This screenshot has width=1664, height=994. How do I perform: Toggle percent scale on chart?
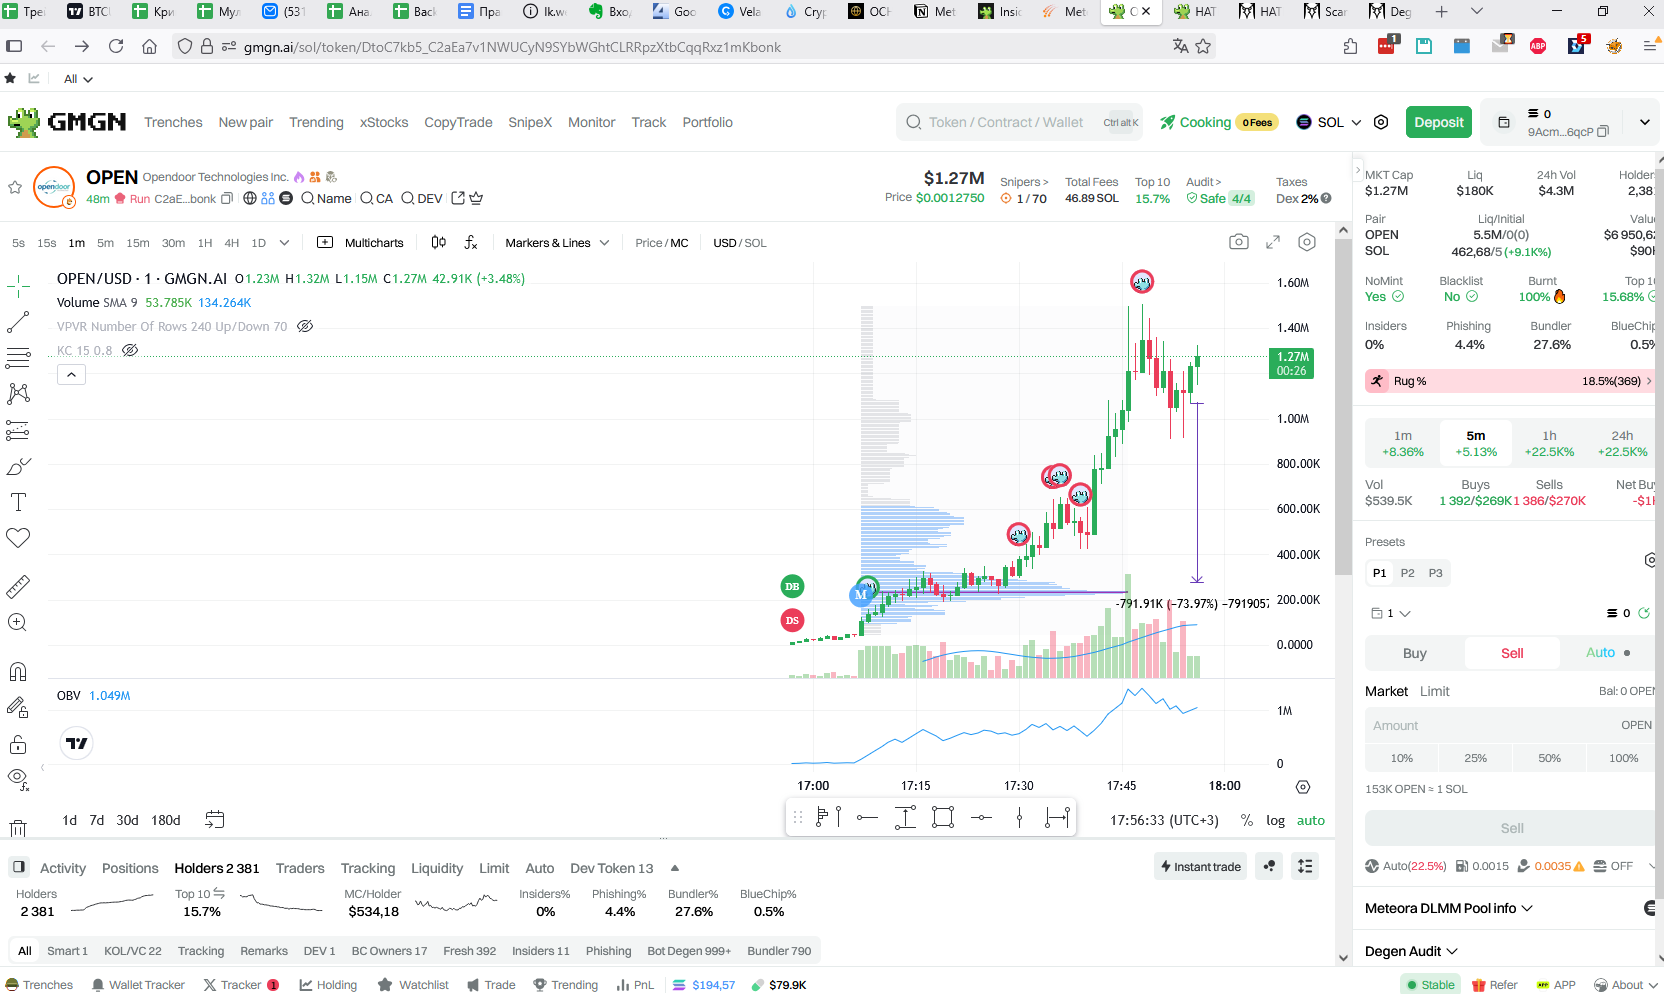pyautogui.click(x=1247, y=820)
